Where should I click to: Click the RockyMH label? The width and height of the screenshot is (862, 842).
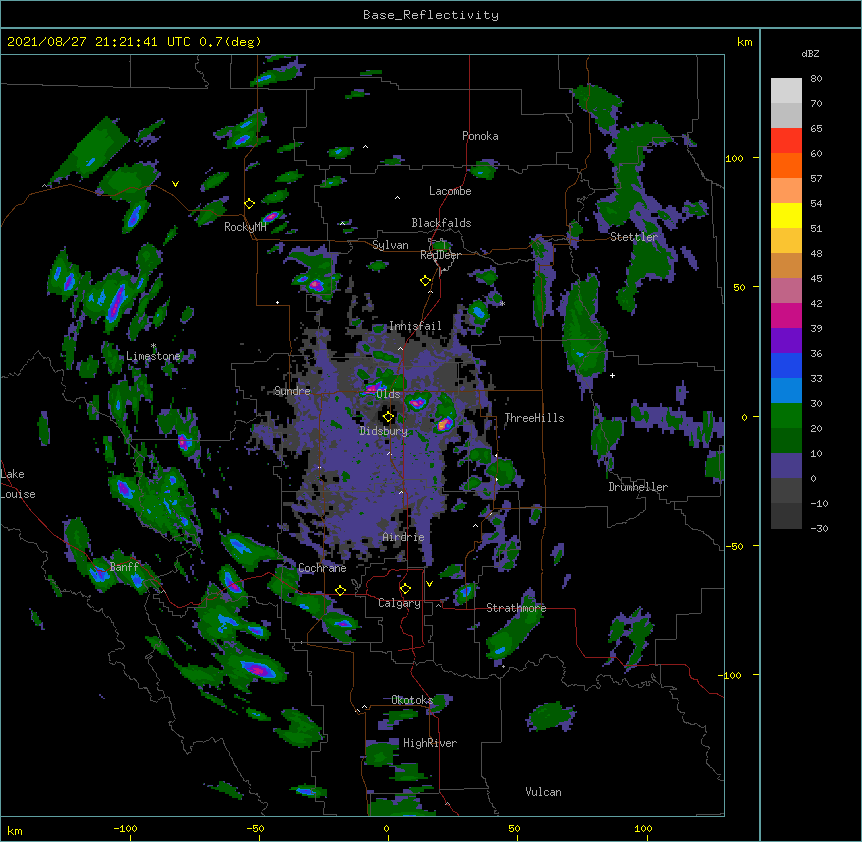245,227
